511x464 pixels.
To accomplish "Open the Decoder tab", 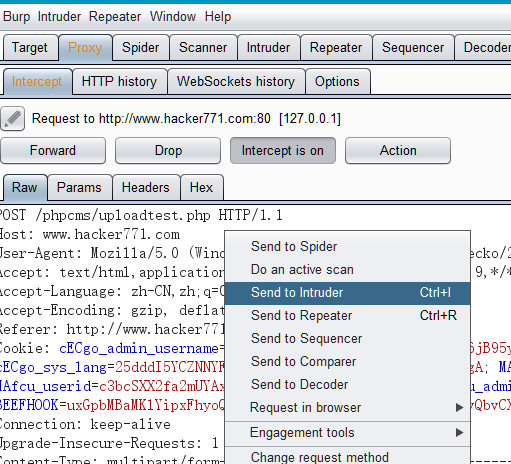I will coord(483,48).
